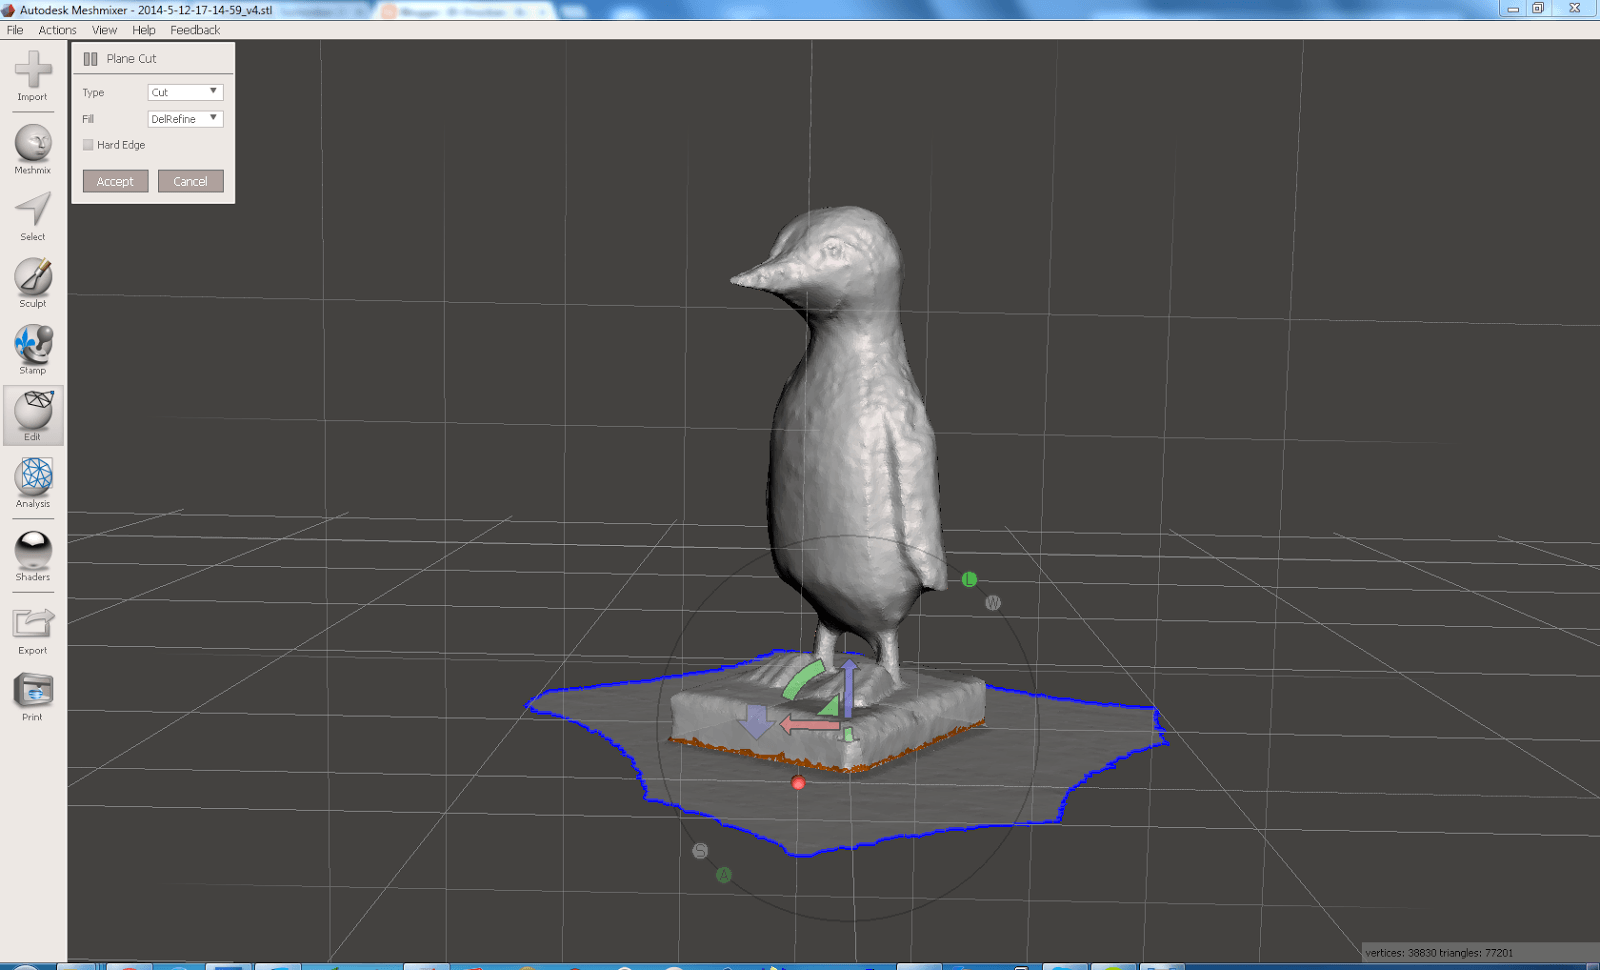This screenshot has height=970, width=1600.
Task: Toggle the Plane Cut panel collapse icon
Action: (90, 58)
